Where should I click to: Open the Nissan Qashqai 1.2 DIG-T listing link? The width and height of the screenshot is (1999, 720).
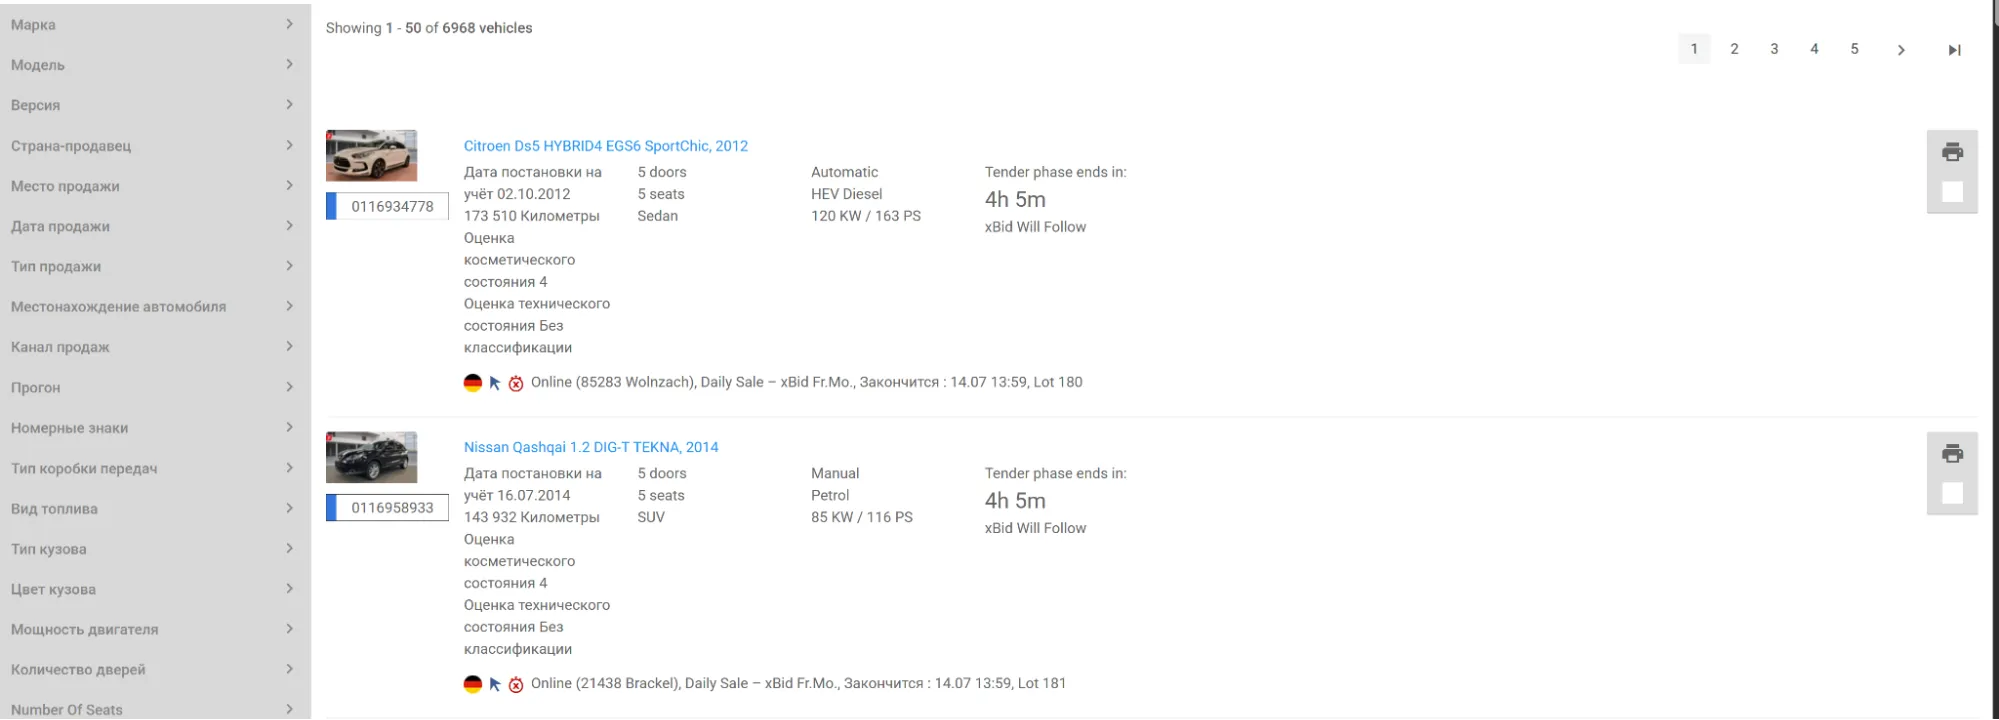coord(591,447)
